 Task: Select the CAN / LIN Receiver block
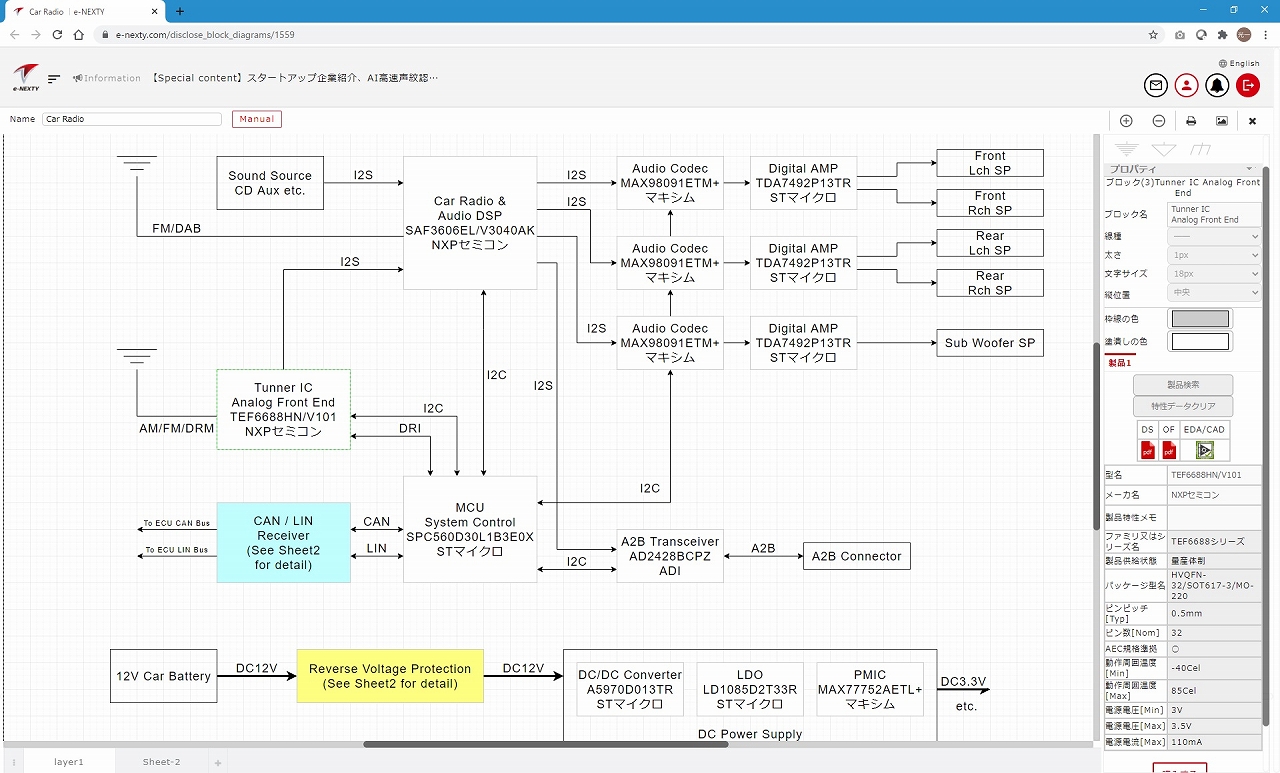(x=284, y=543)
